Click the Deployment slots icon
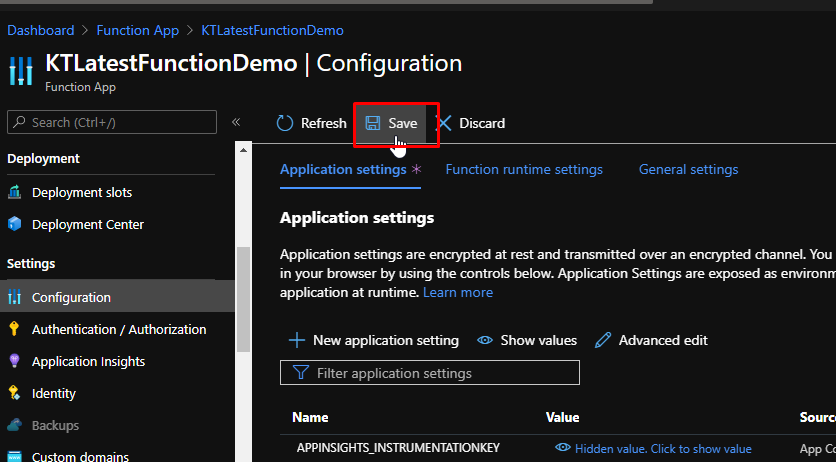Image resolution: width=836 pixels, height=462 pixels. 15,192
